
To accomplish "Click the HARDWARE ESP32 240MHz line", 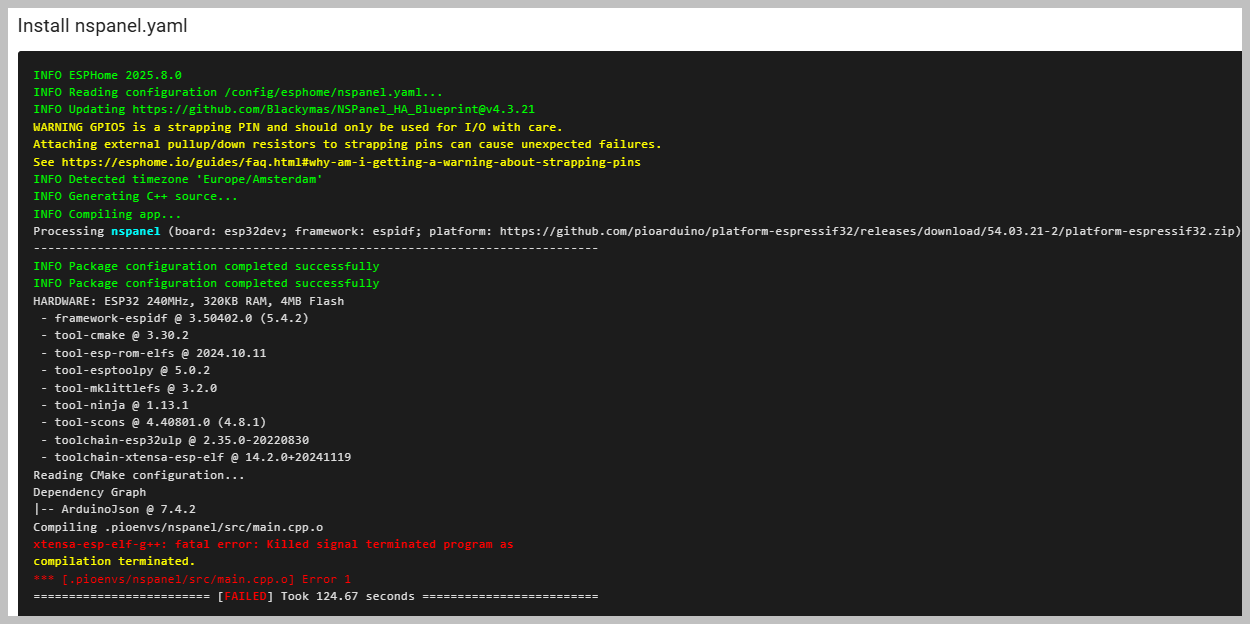I will click(x=188, y=301).
